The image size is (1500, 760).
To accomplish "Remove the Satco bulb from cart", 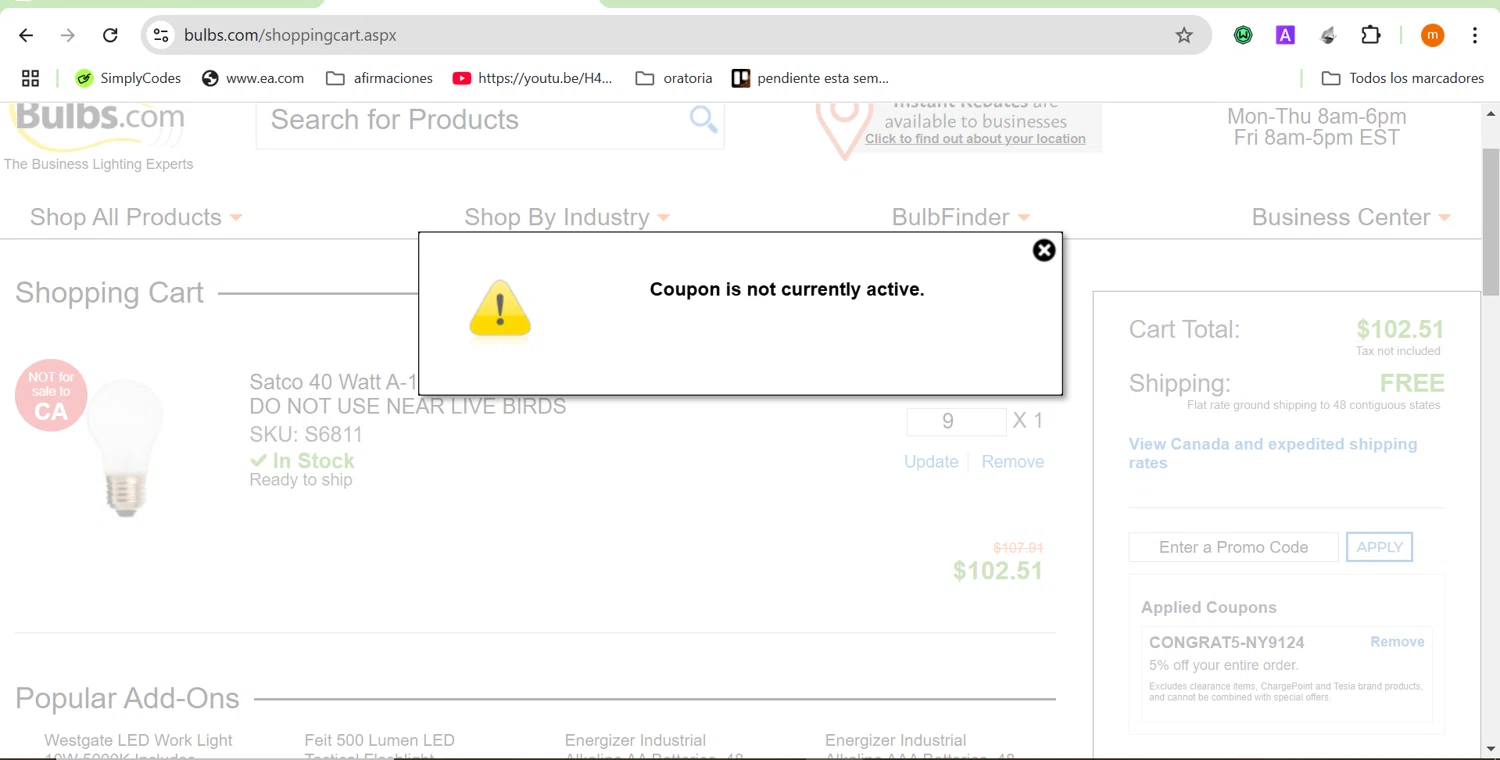I will coord(1013,462).
